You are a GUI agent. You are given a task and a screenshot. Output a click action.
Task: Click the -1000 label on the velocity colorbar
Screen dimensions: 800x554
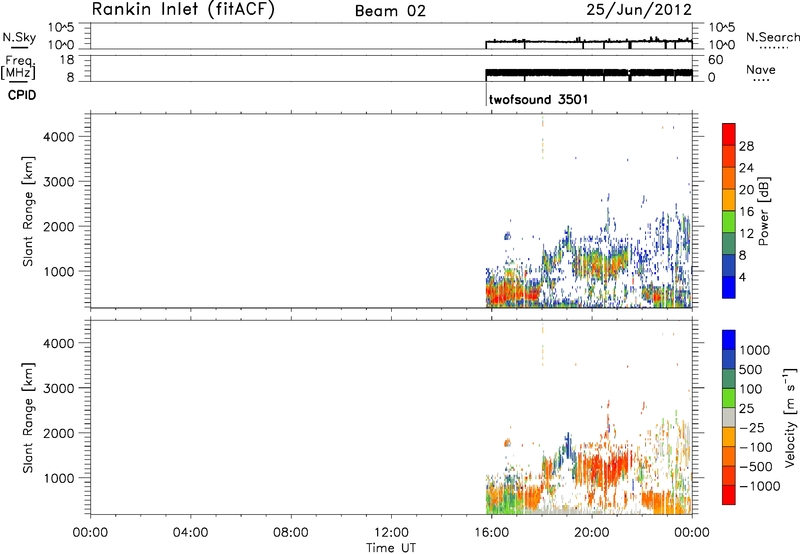(x=760, y=486)
